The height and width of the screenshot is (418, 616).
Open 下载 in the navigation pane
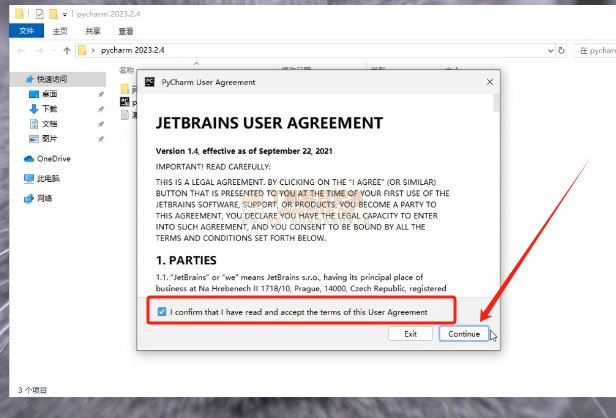[50, 109]
